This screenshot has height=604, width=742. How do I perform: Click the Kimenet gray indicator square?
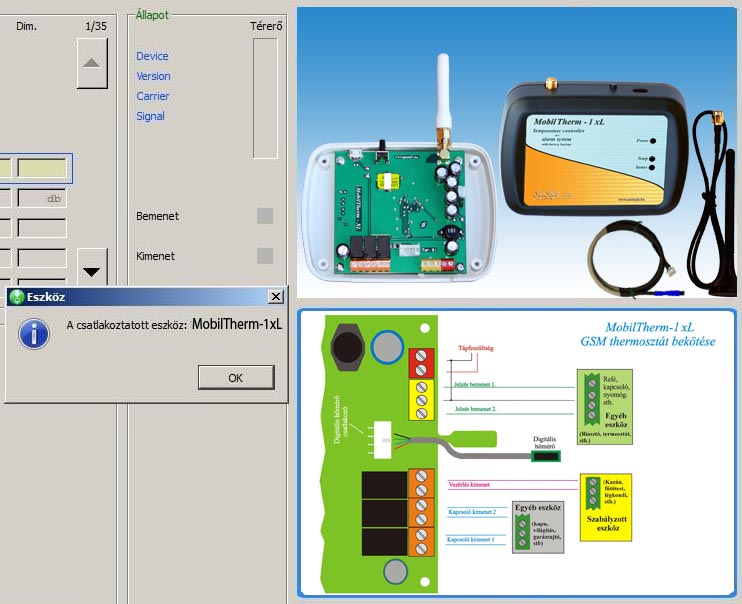pos(265,256)
